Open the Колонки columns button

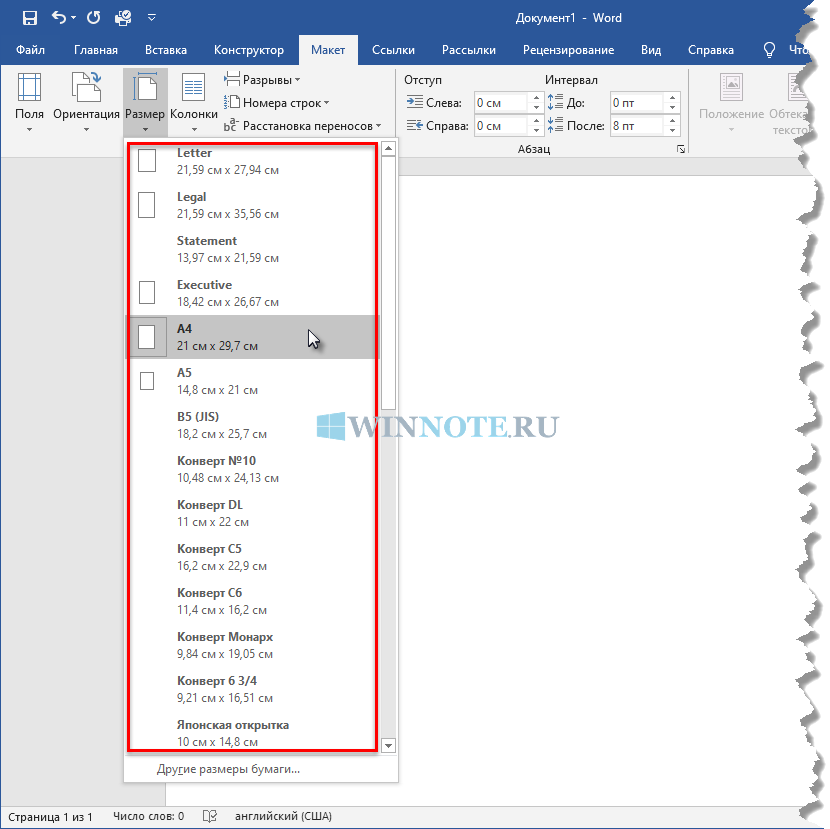pyautogui.click(x=194, y=102)
